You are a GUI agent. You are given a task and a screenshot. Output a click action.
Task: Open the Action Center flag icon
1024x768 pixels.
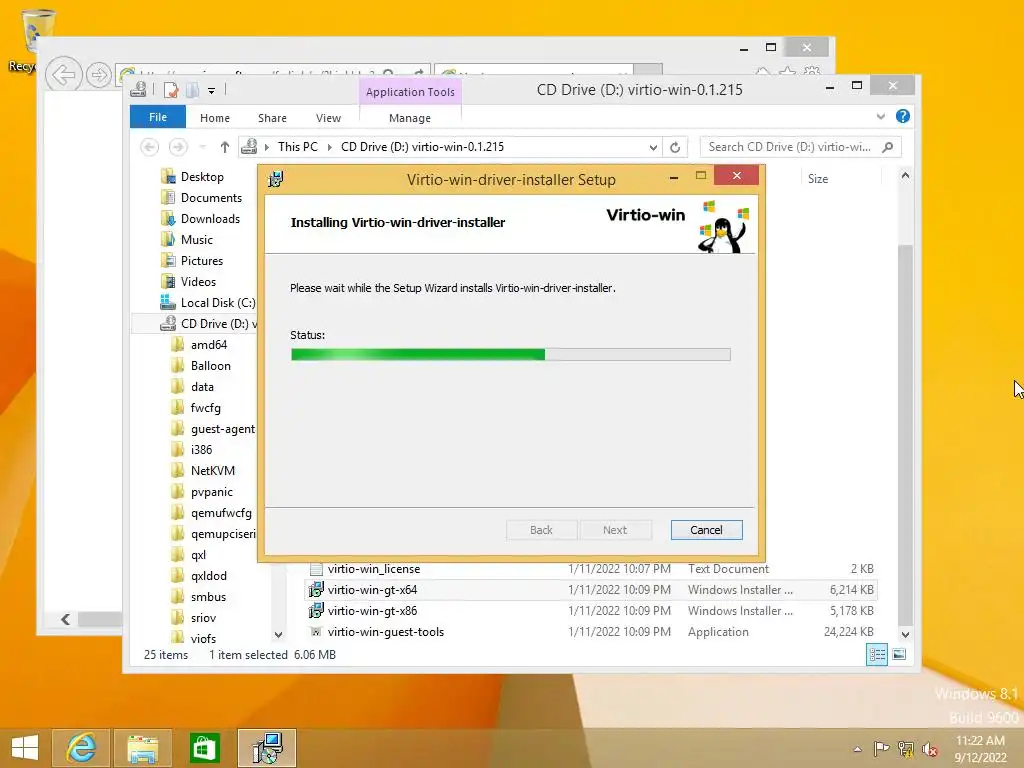[881, 748]
